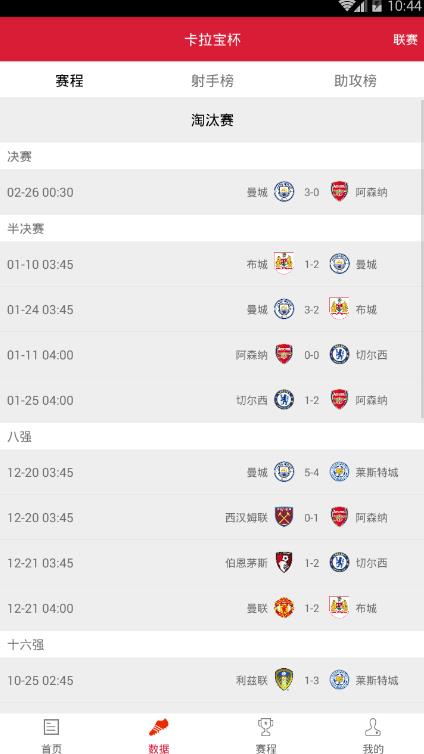Tap Manchester City crest in the final match
Screen dimensions: 424x754
click(x=284, y=192)
